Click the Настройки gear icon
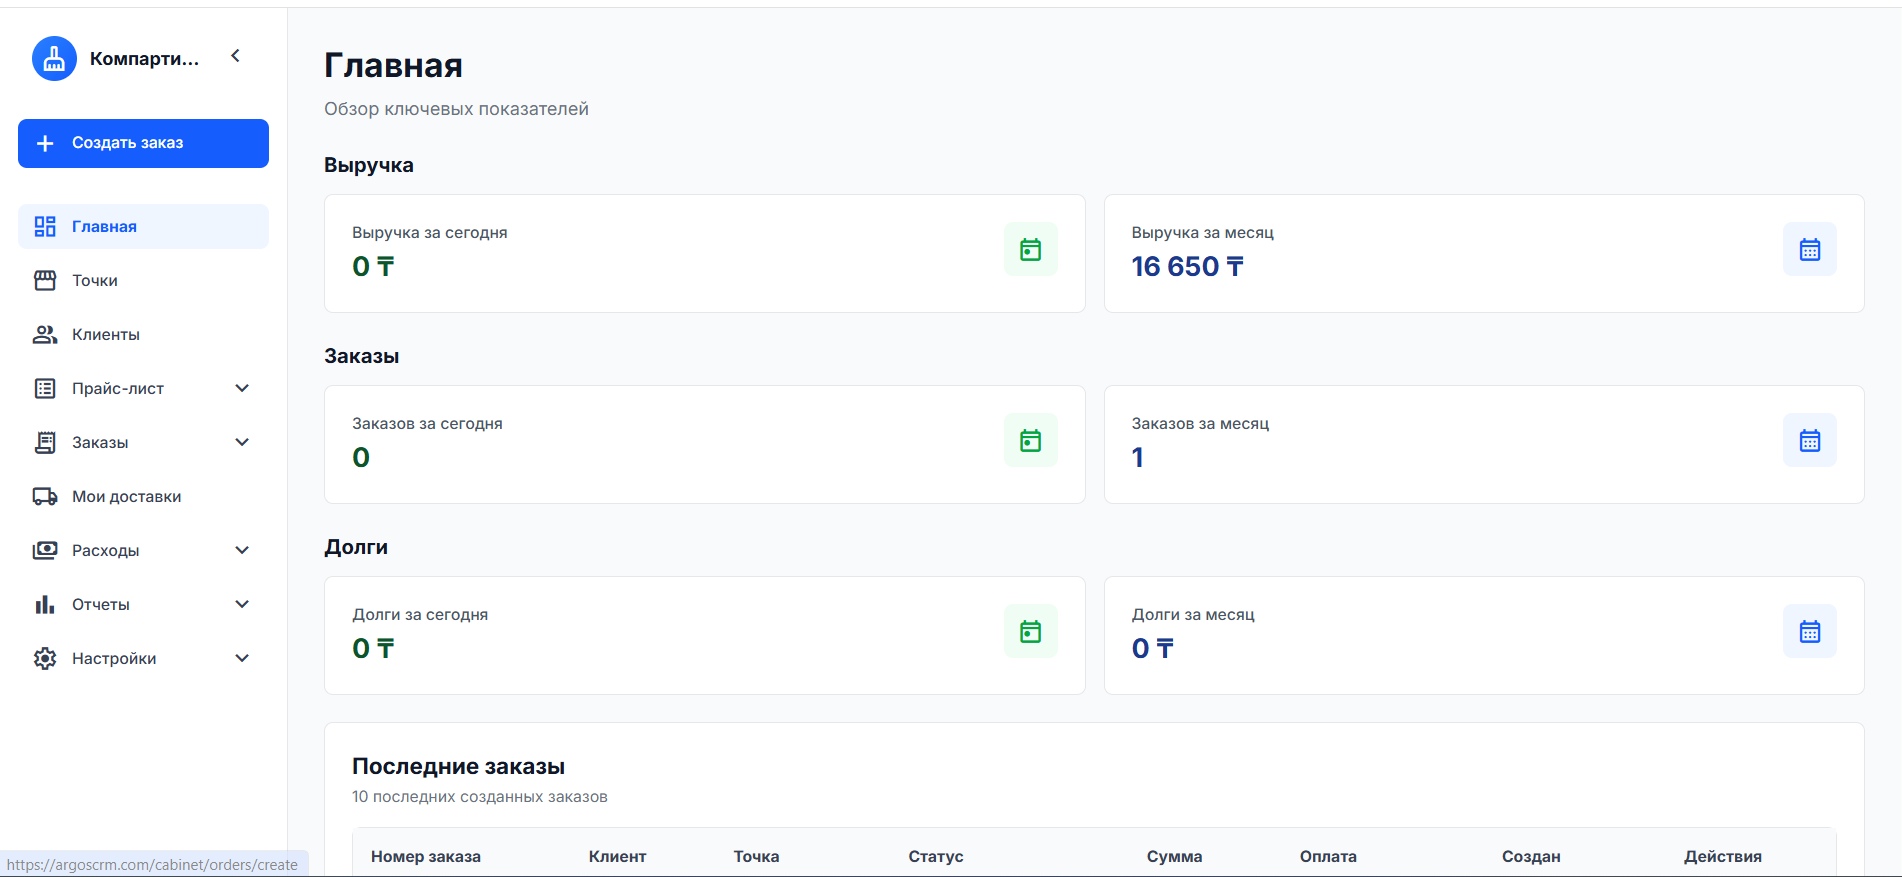 [x=45, y=659]
